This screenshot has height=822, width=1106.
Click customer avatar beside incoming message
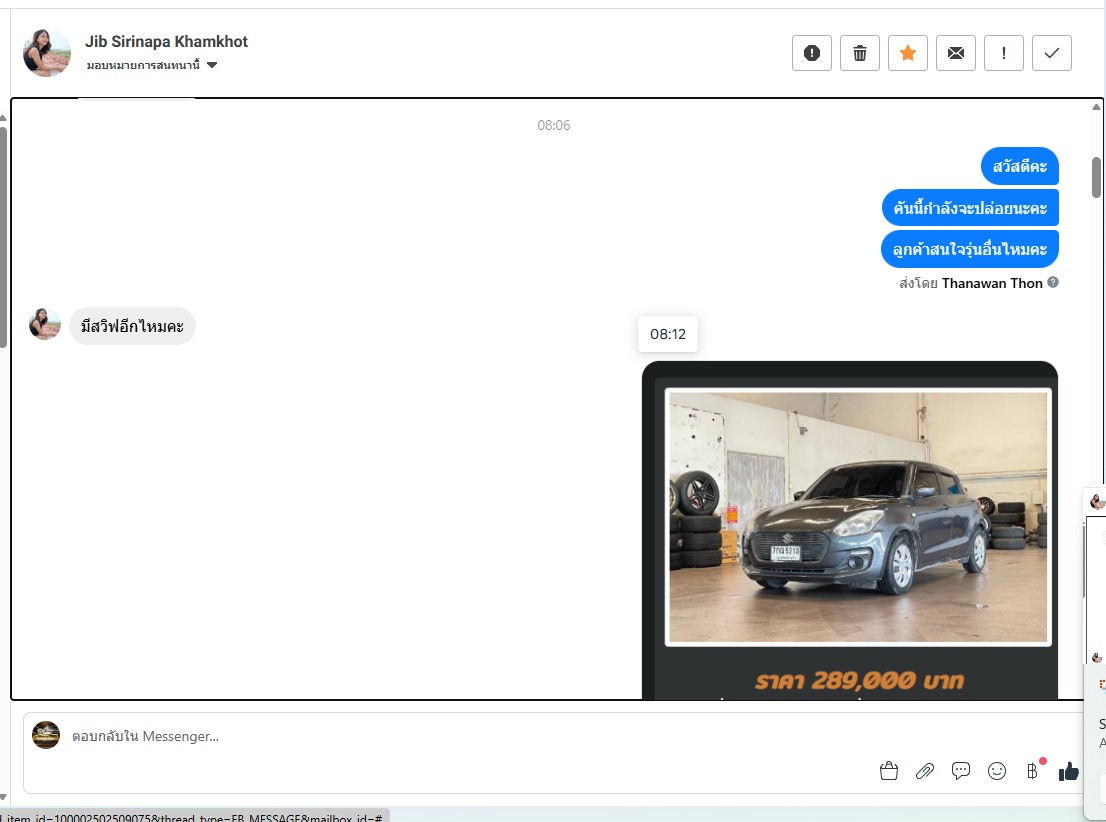(44, 324)
